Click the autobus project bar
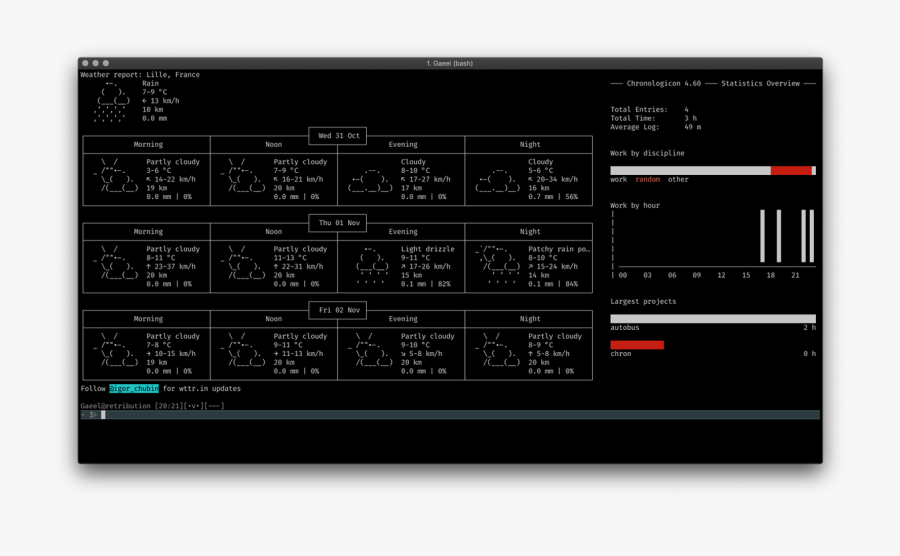Image resolution: width=900 pixels, height=556 pixels. tap(712, 319)
